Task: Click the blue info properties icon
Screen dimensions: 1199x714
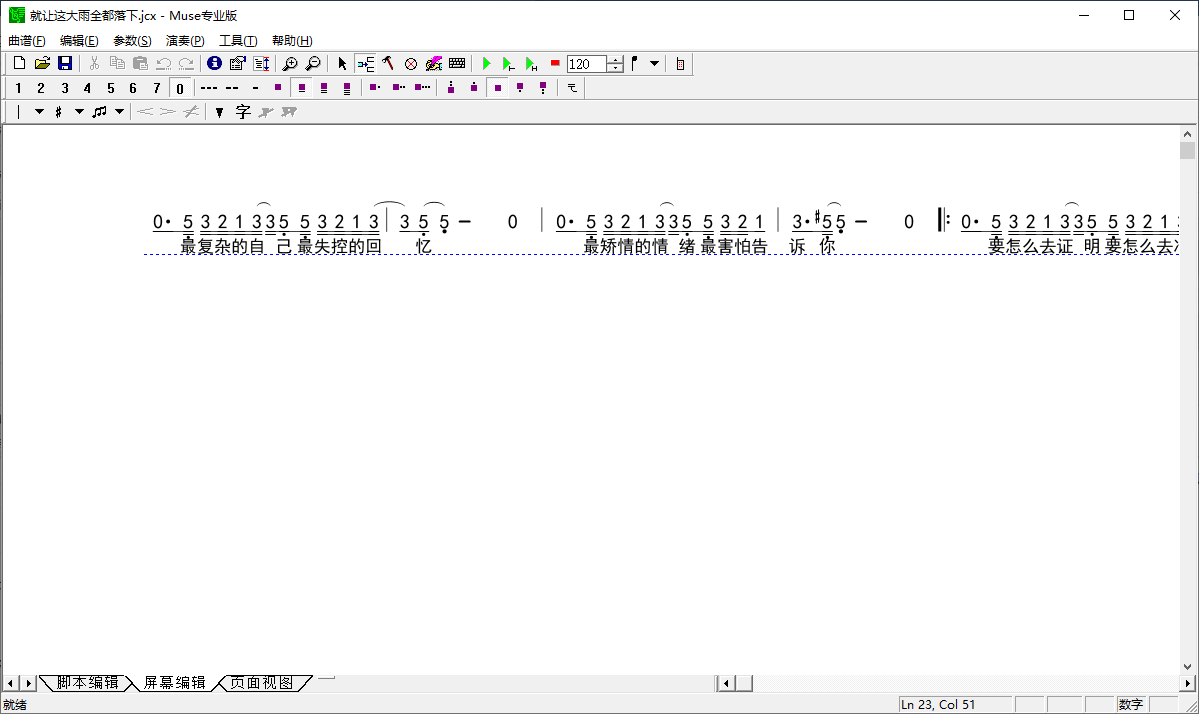Action: pyautogui.click(x=215, y=63)
